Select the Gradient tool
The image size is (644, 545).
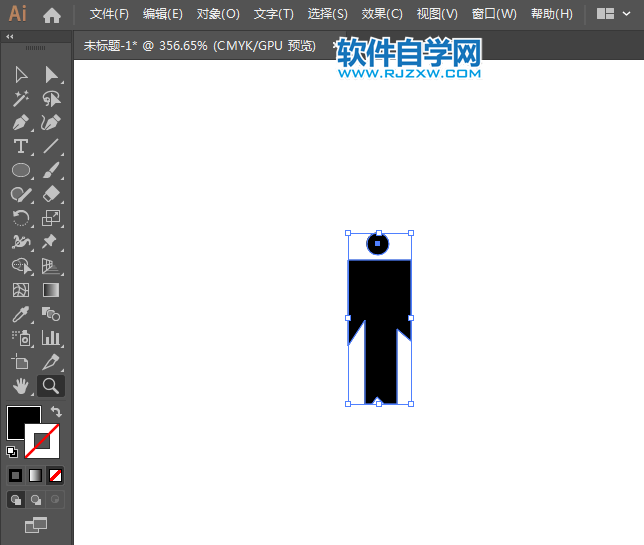(51, 290)
